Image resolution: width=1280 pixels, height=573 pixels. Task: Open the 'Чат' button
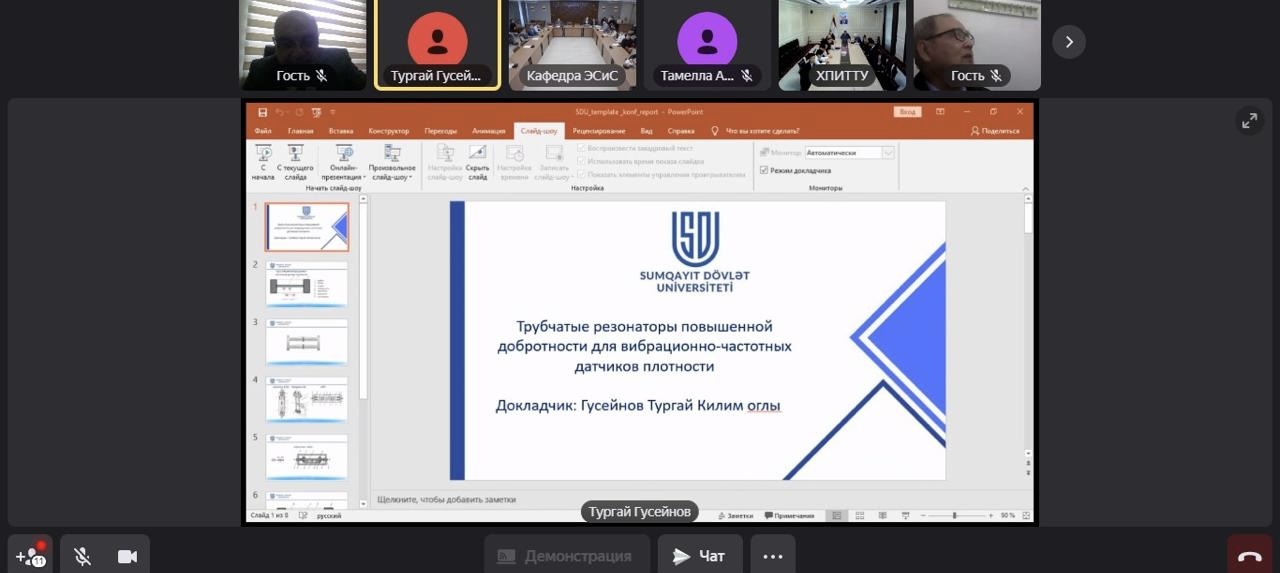(x=699, y=557)
